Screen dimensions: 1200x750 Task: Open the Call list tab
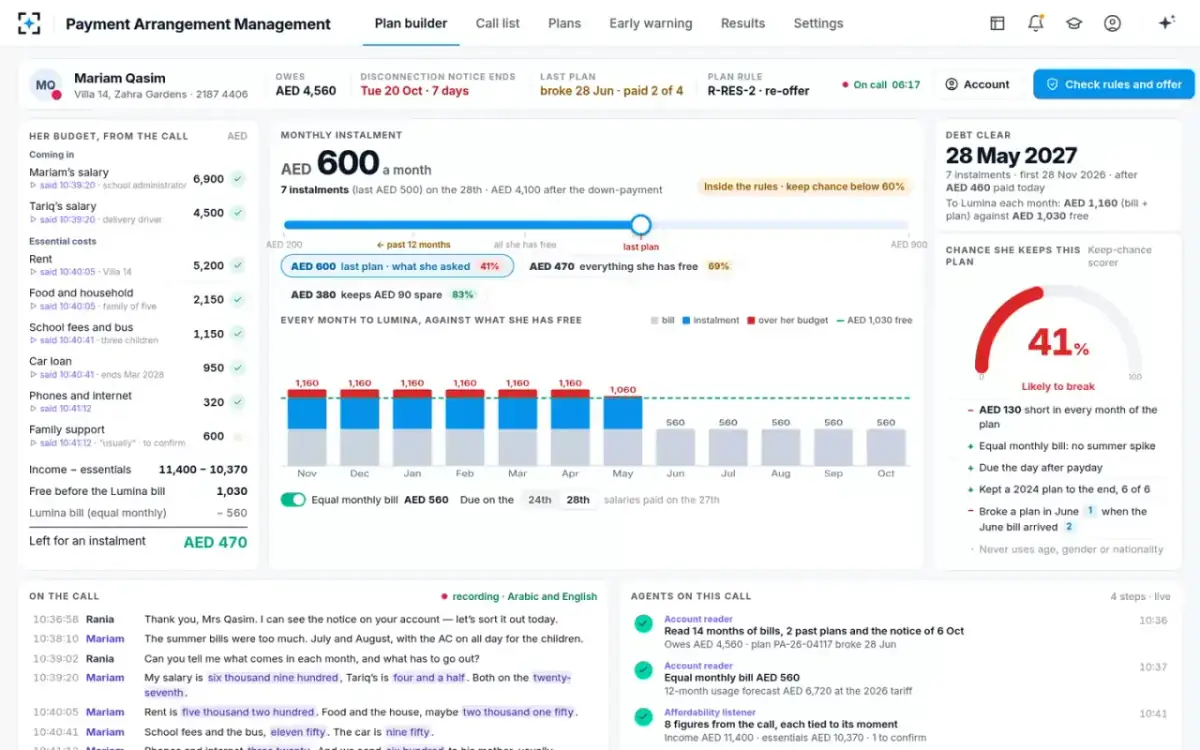(x=498, y=23)
